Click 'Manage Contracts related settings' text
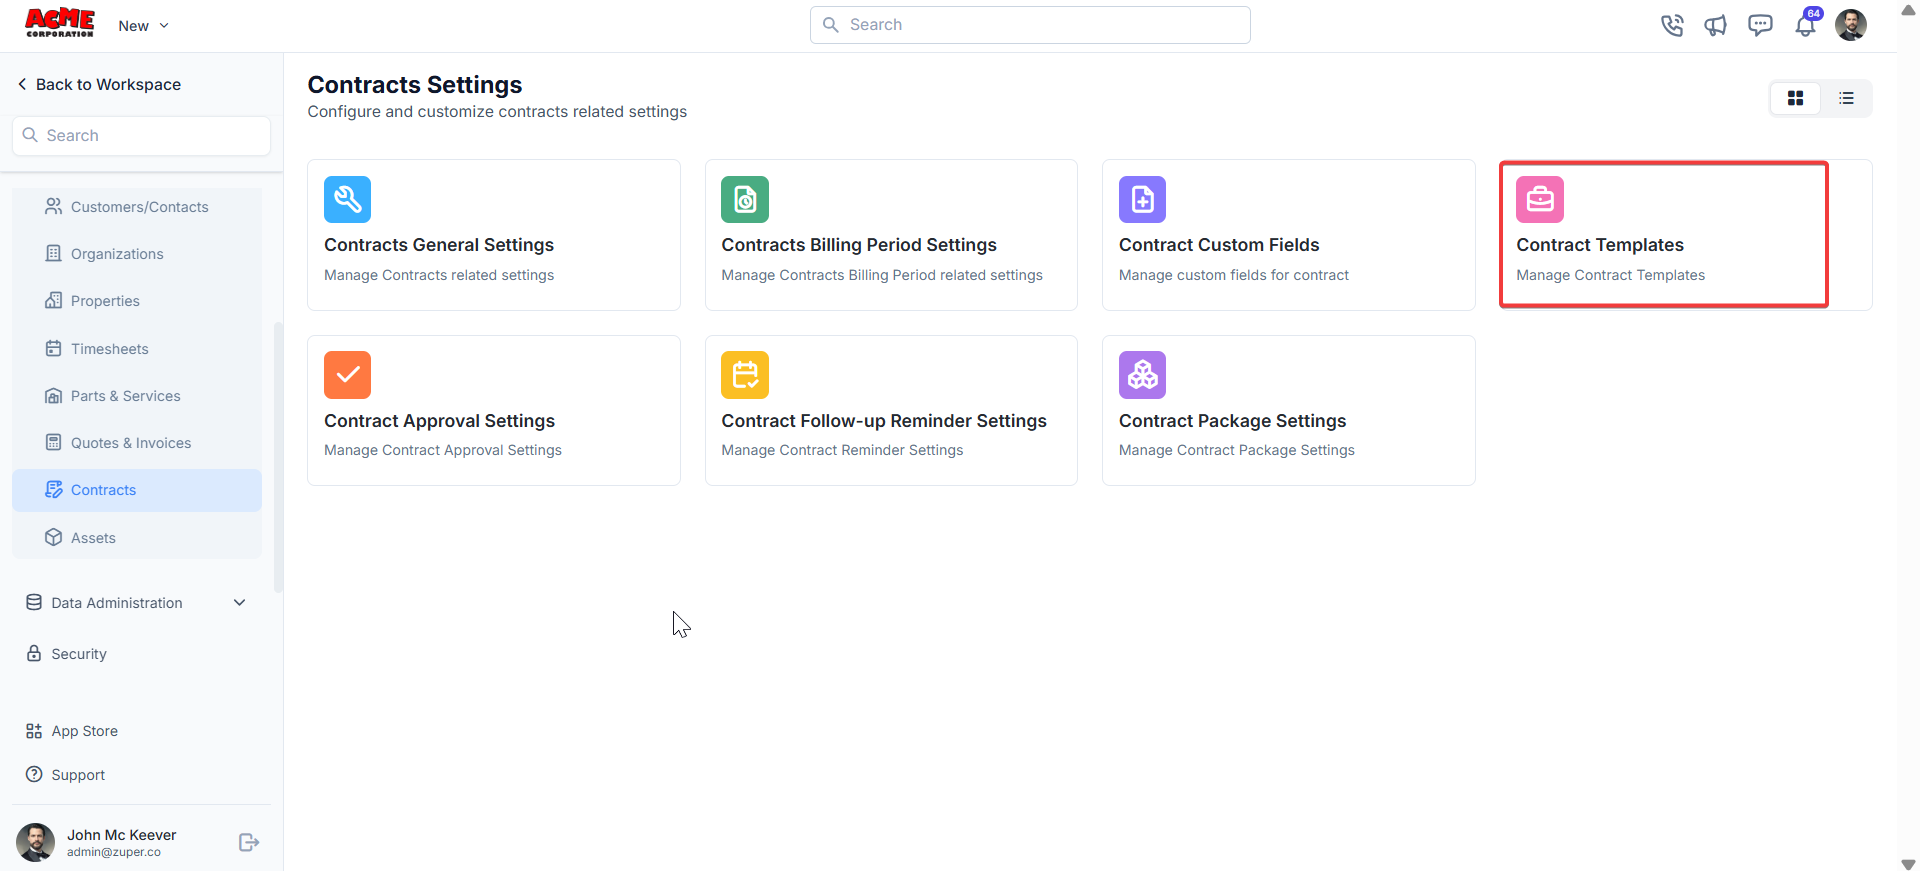The width and height of the screenshot is (1920, 871). (x=439, y=275)
